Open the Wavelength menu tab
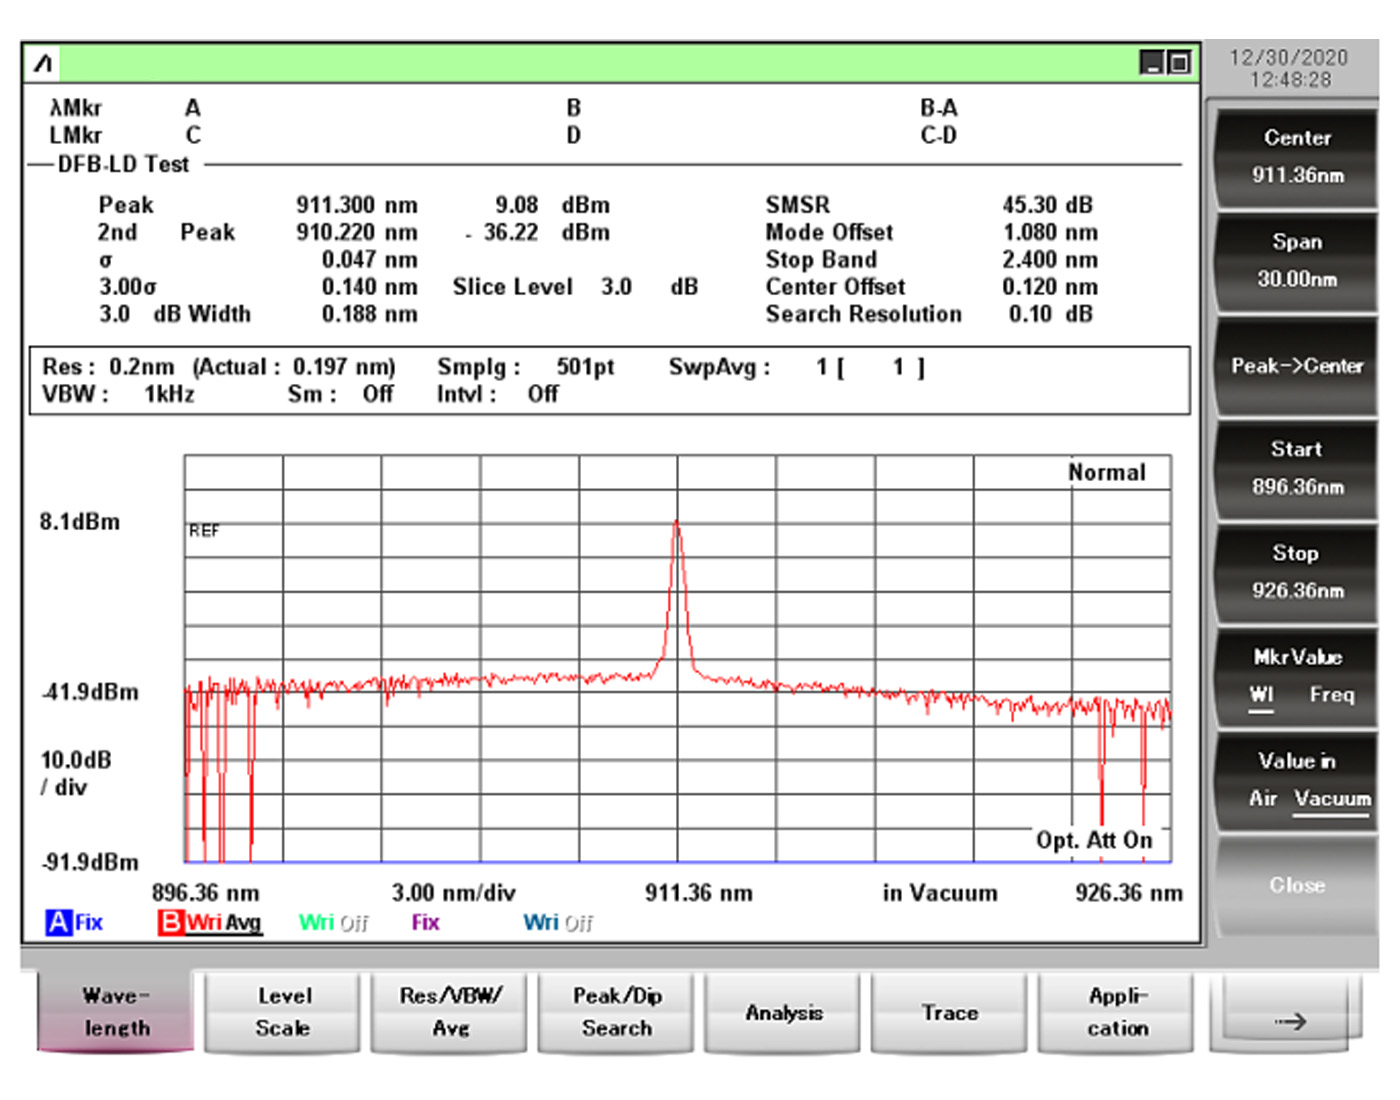Screen dimensions: 1400x1100 pyautogui.click(x=116, y=1012)
